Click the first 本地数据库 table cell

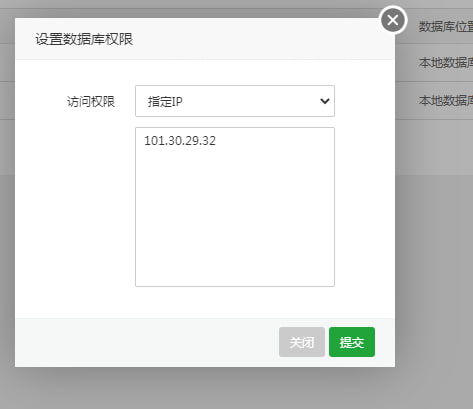click(446, 62)
